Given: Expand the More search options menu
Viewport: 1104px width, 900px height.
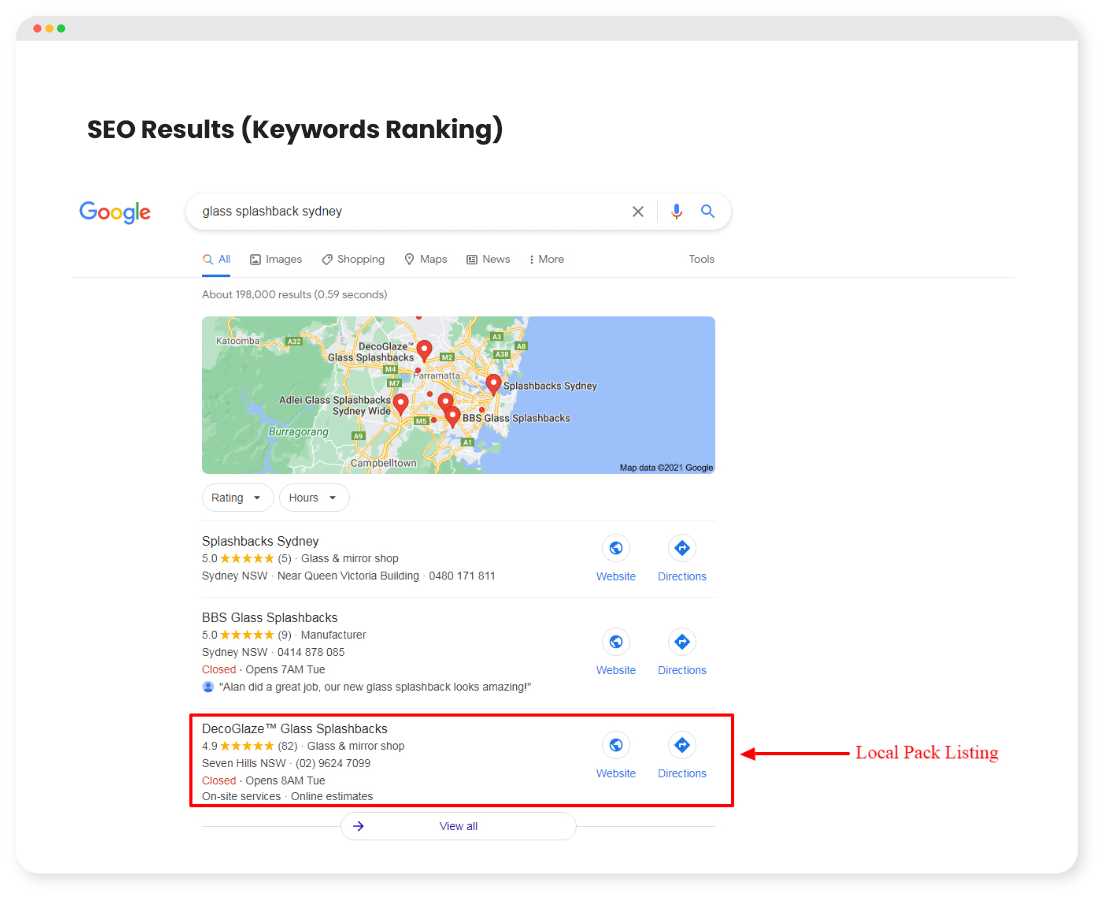Looking at the screenshot, I should tap(546, 259).
